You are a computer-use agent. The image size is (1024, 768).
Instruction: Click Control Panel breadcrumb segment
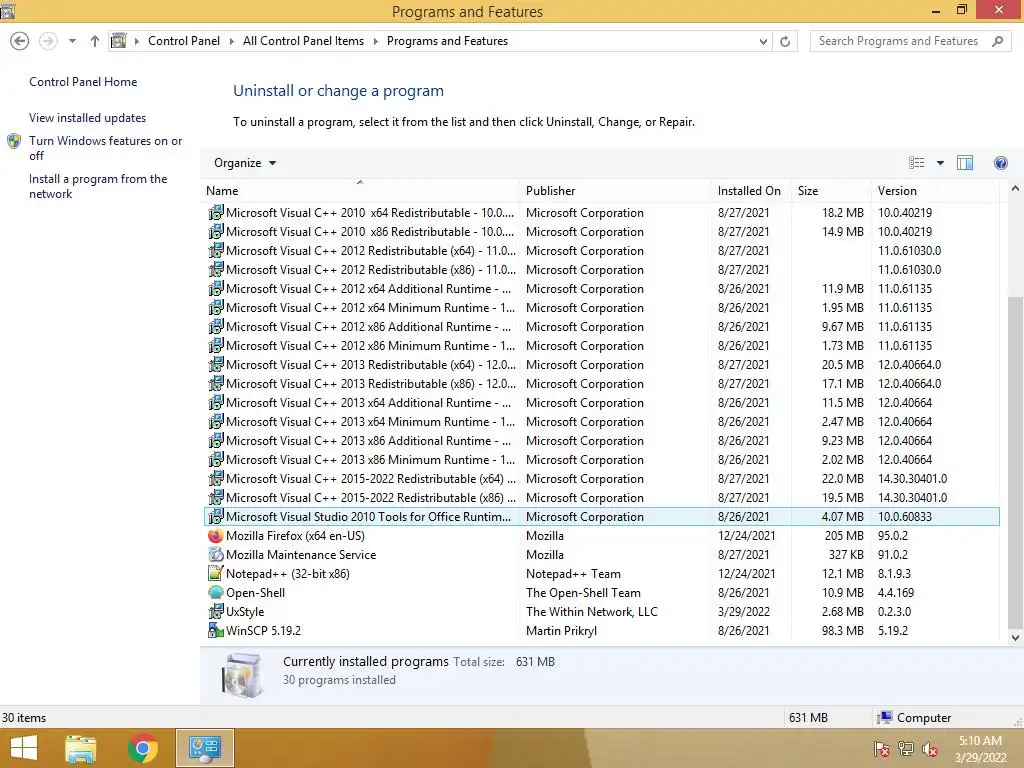[x=184, y=40]
